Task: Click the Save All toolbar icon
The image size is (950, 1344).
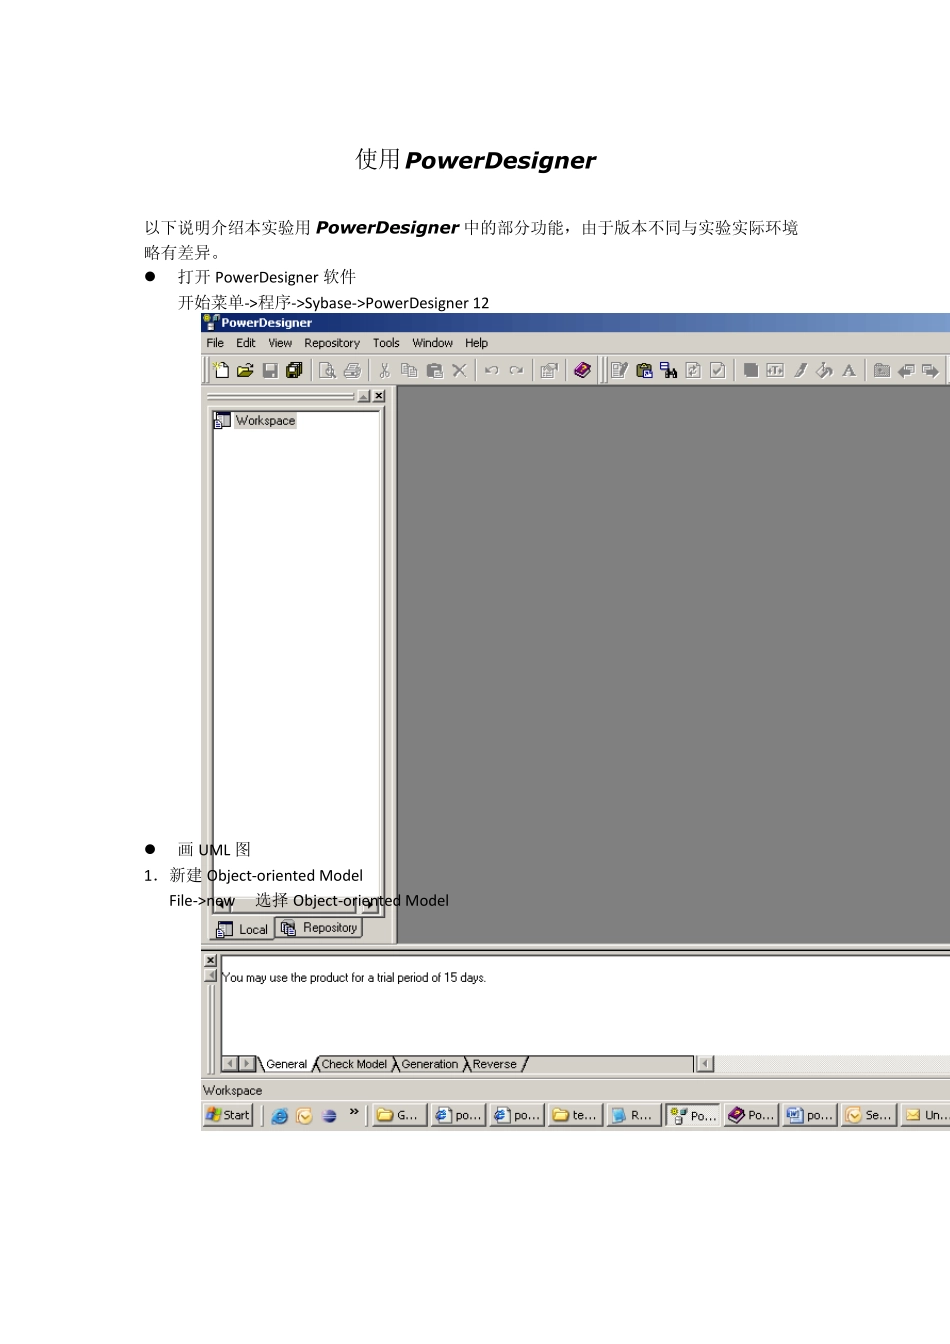Action: (x=294, y=370)
